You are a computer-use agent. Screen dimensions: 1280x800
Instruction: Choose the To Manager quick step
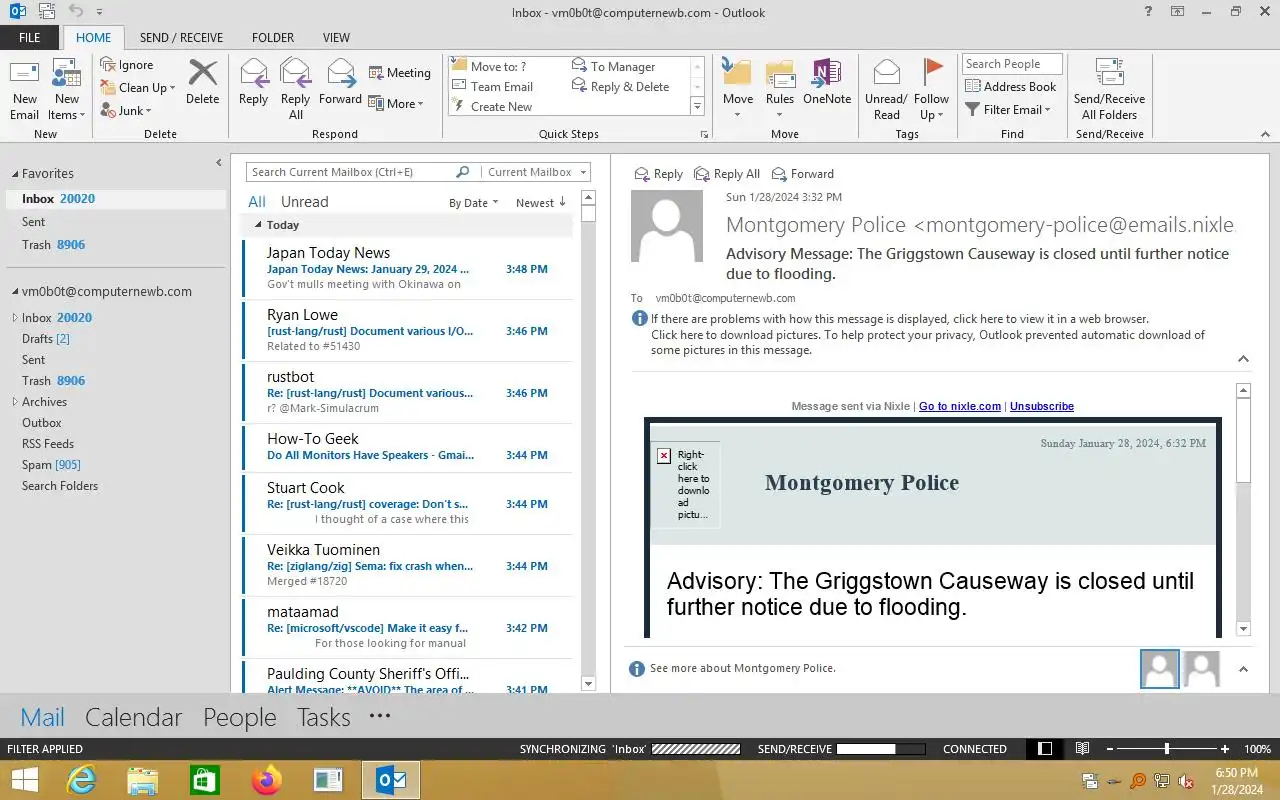pyautogui.click(x=612, y=67)
